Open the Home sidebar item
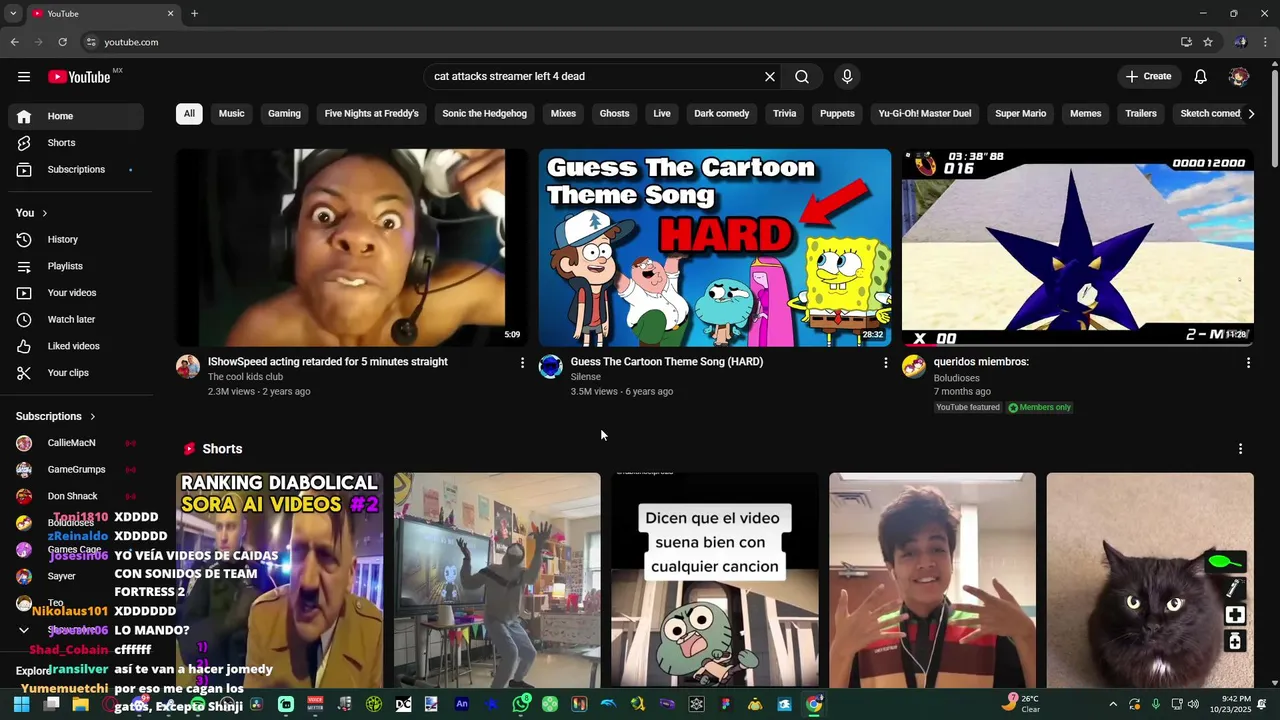1280x720 pixels. coord(76,116)
